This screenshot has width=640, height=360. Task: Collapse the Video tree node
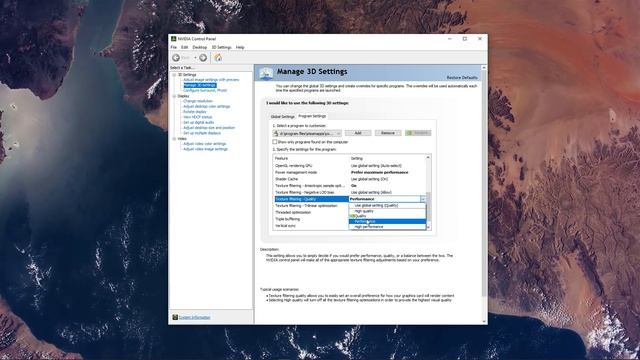click(174, 139)
